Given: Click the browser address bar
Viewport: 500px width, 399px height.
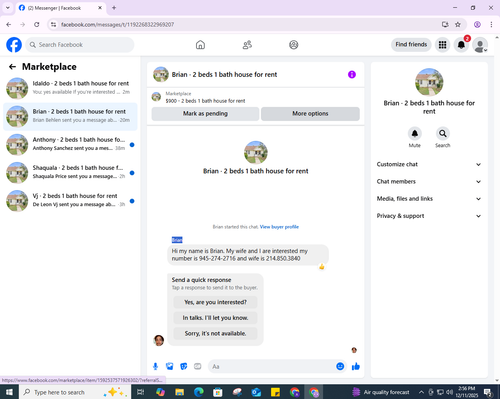Looking at the screenshot, I should pos(247,24).
